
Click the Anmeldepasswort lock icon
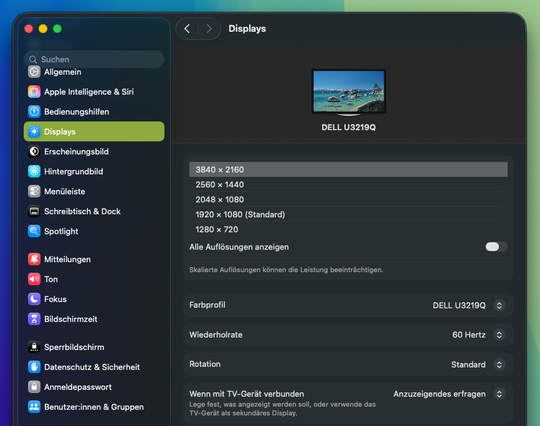(34, 387)
